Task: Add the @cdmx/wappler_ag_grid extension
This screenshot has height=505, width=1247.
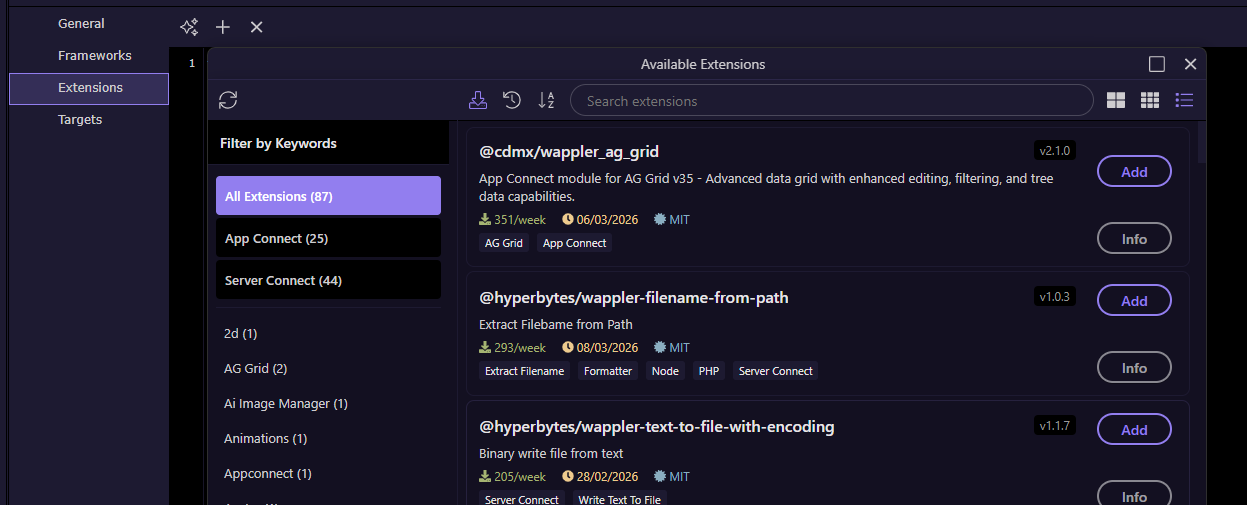Action: tap(1134, 171)
